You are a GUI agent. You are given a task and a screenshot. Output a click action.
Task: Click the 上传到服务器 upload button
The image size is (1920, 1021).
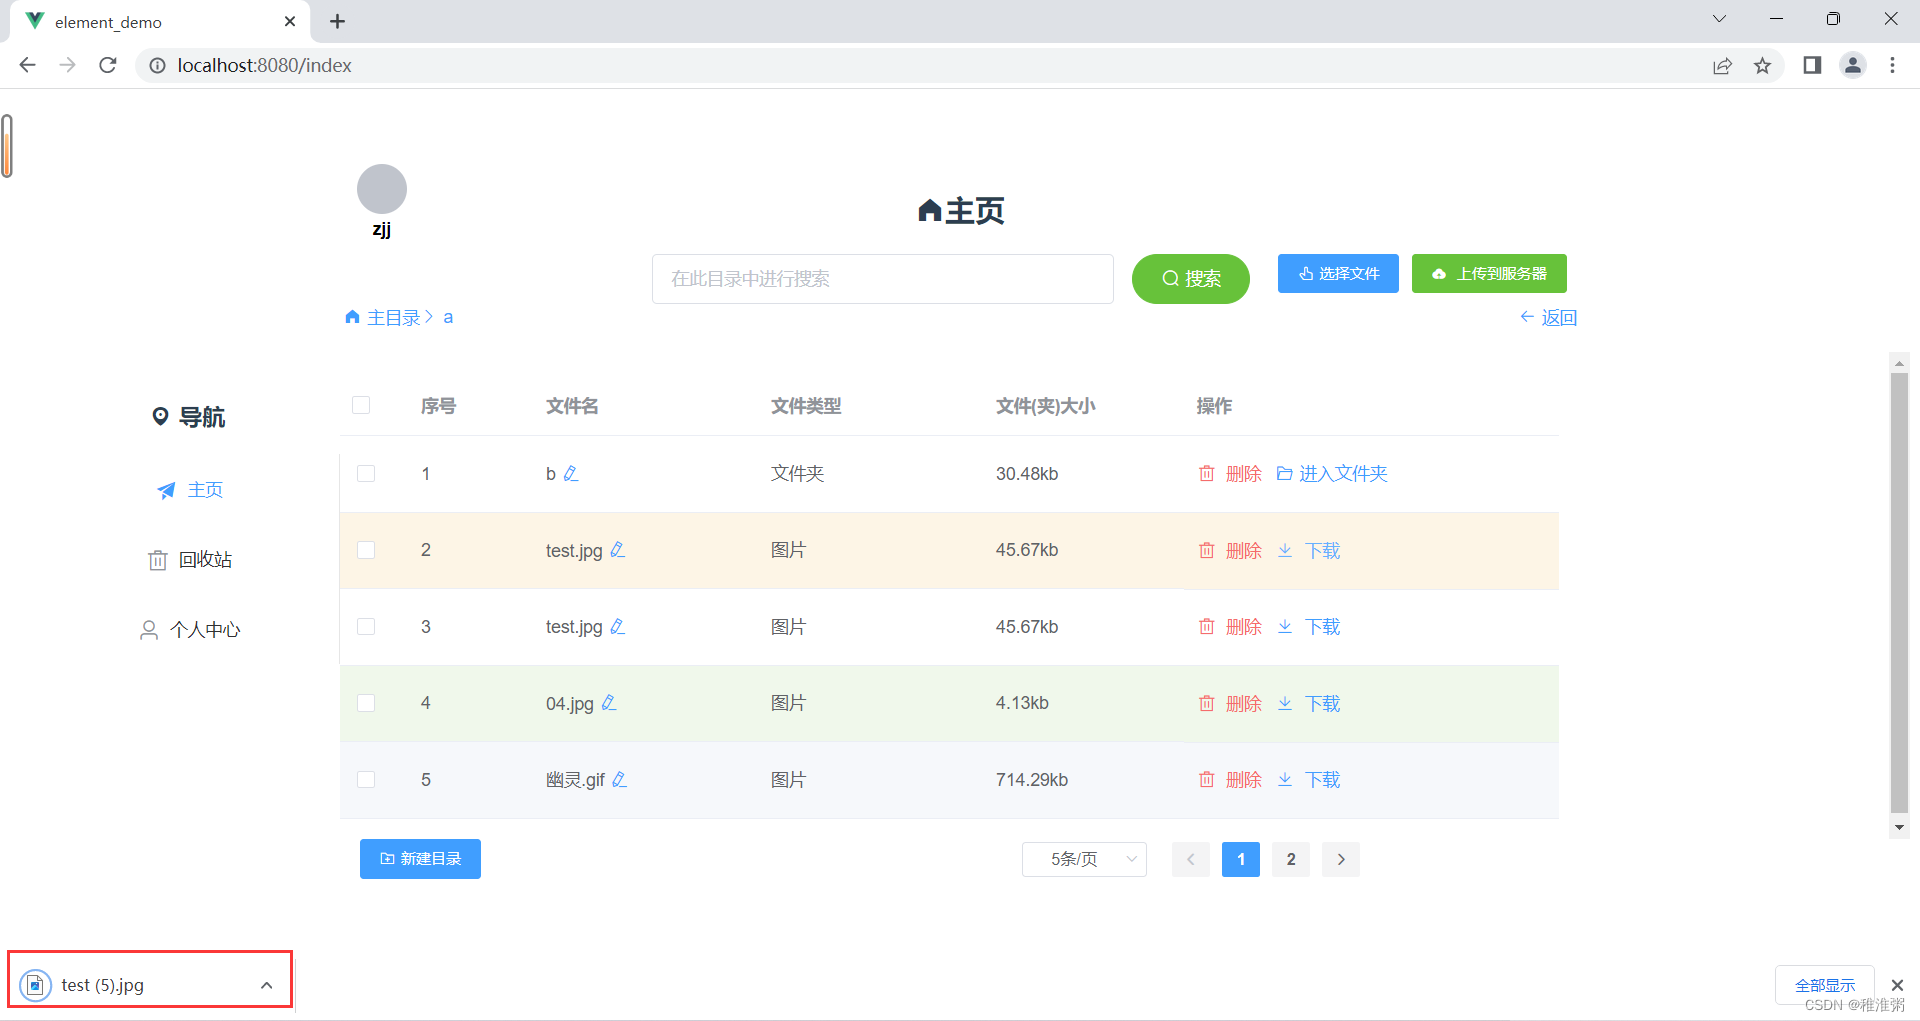pyautogui.click(x=1489, y=273)
